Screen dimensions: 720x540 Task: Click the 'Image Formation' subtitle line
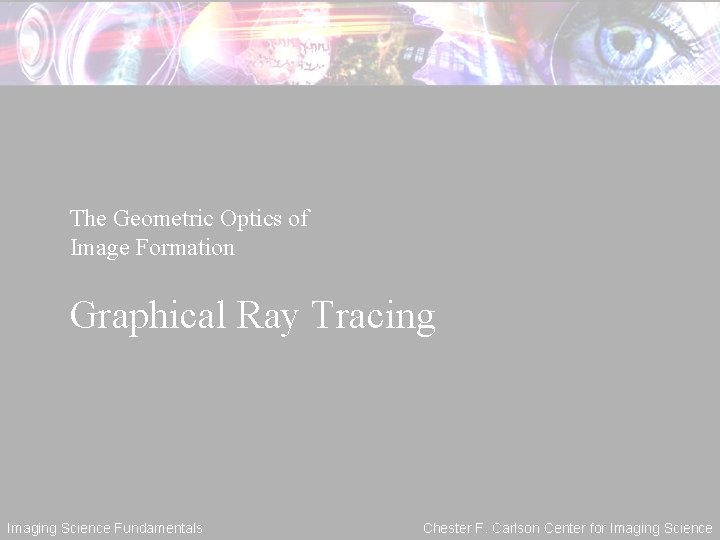coord(152,248)
